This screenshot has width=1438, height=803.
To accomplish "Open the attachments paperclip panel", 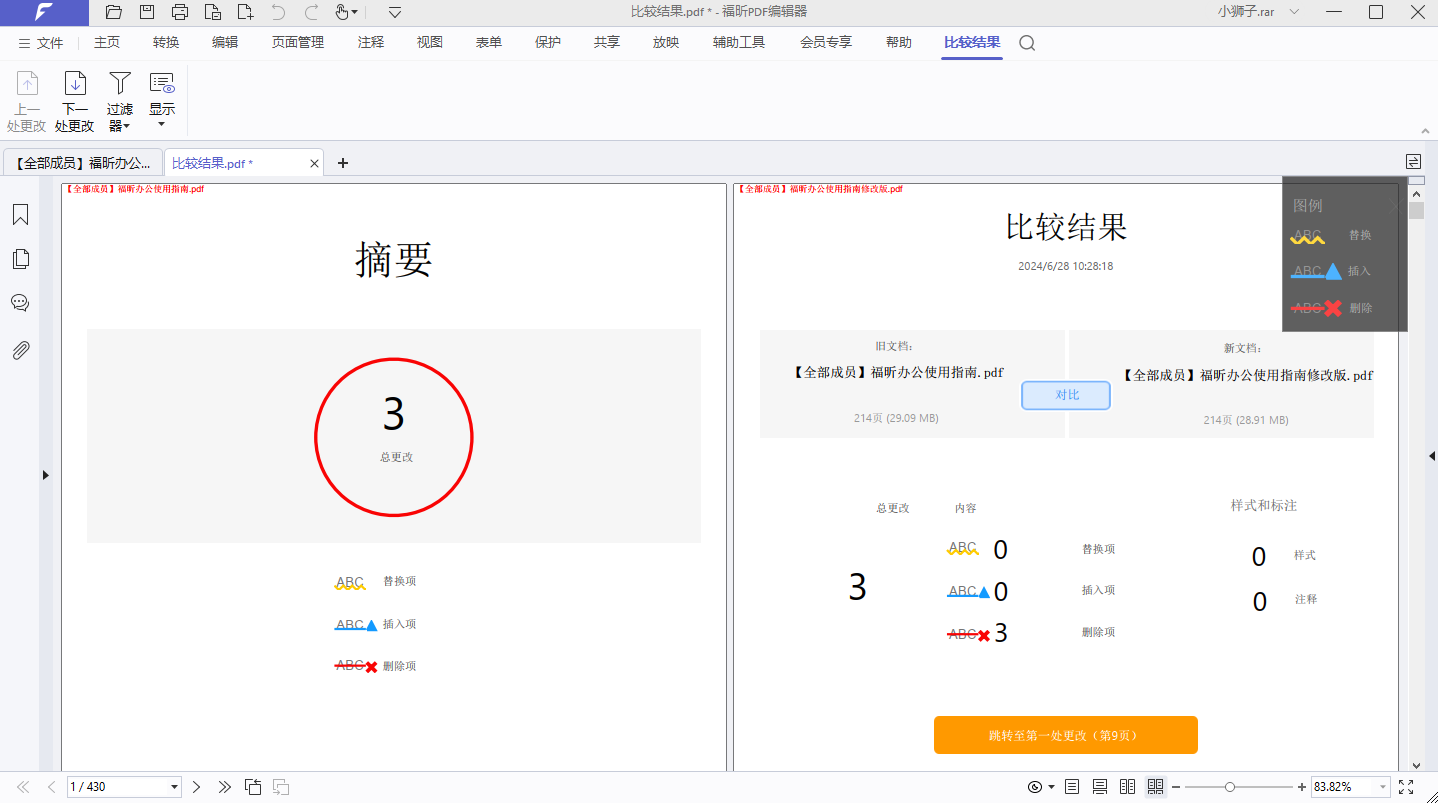I will point(20,350).
